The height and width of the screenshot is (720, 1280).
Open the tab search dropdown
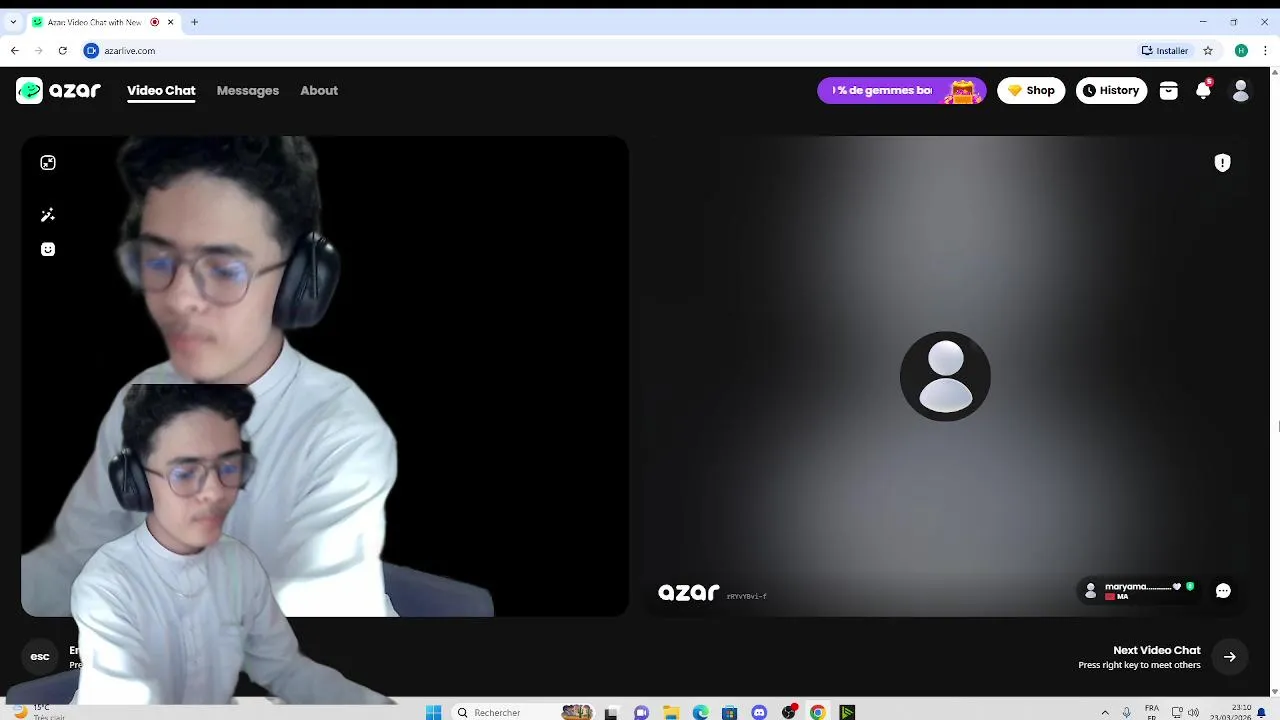(13, 22)
